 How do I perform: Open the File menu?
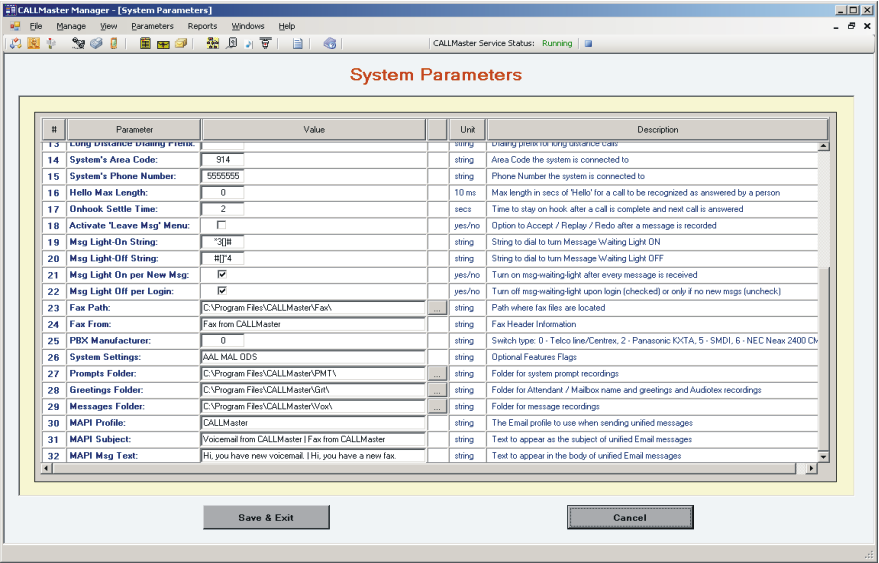coord(36,26)
